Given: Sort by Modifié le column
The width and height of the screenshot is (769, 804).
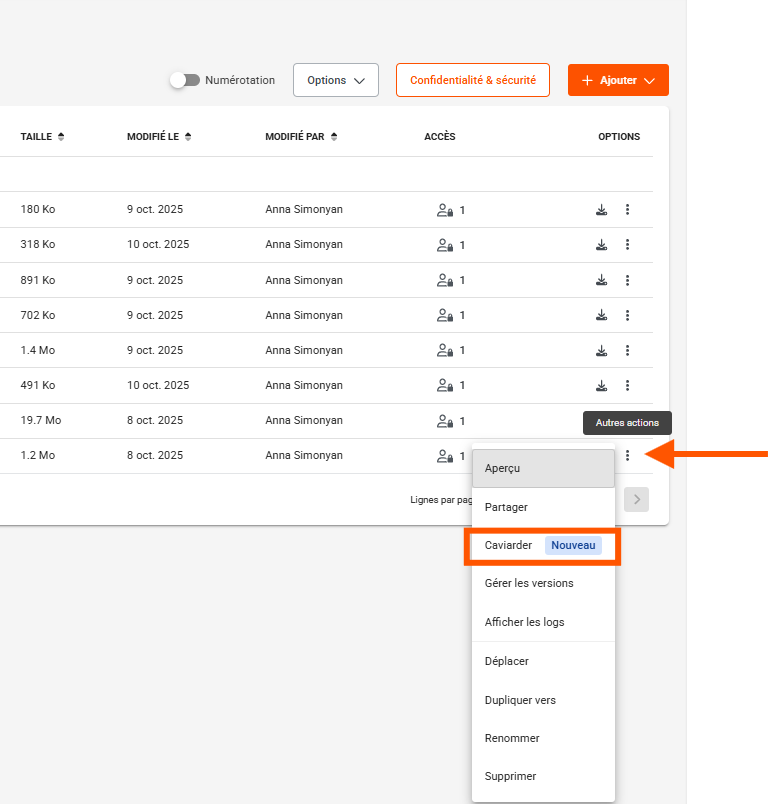Looking at the screenshot, I should click(x=159, y=137).
